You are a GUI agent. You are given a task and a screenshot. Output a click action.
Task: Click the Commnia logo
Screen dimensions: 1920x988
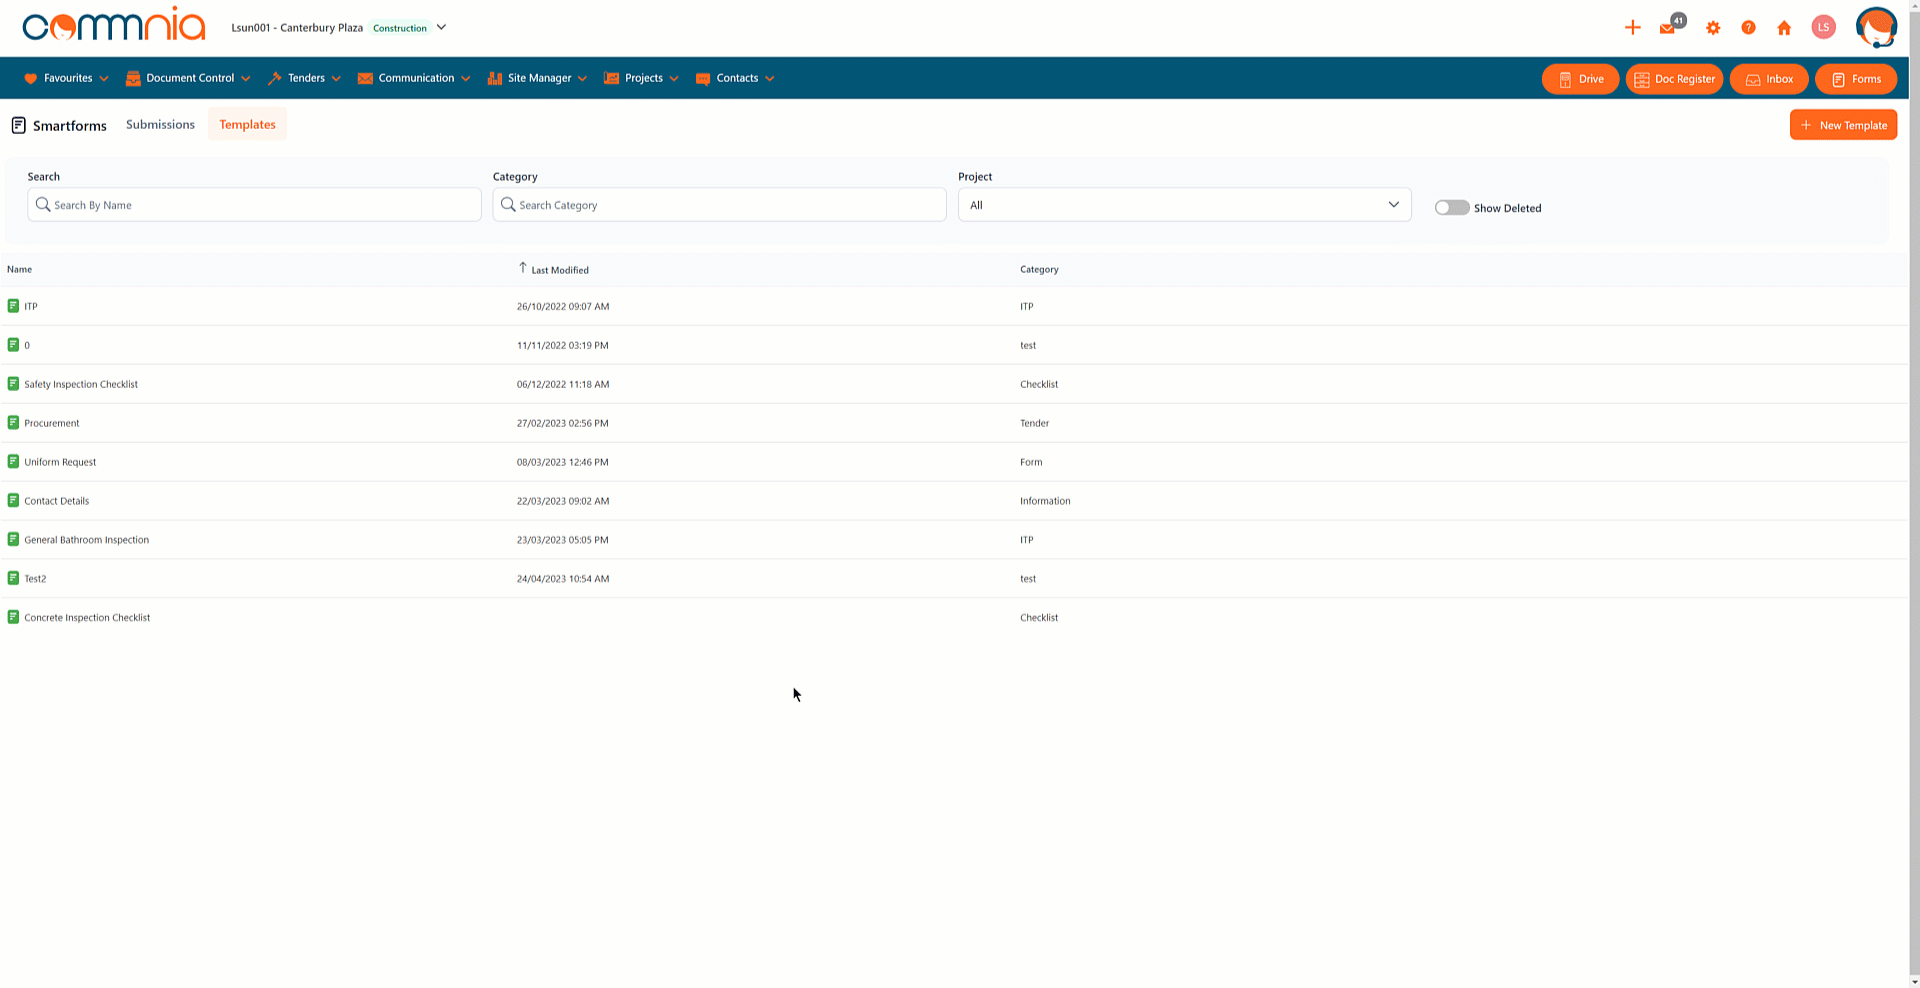point(114,26)
